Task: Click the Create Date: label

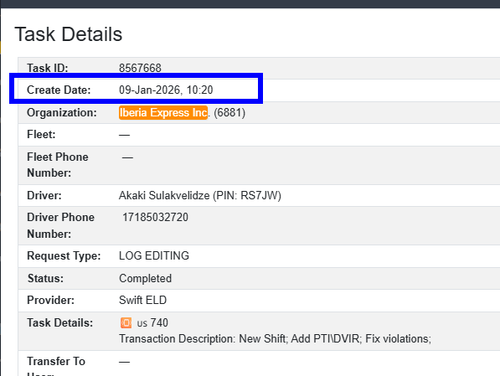Action: (x=59, y=90)
